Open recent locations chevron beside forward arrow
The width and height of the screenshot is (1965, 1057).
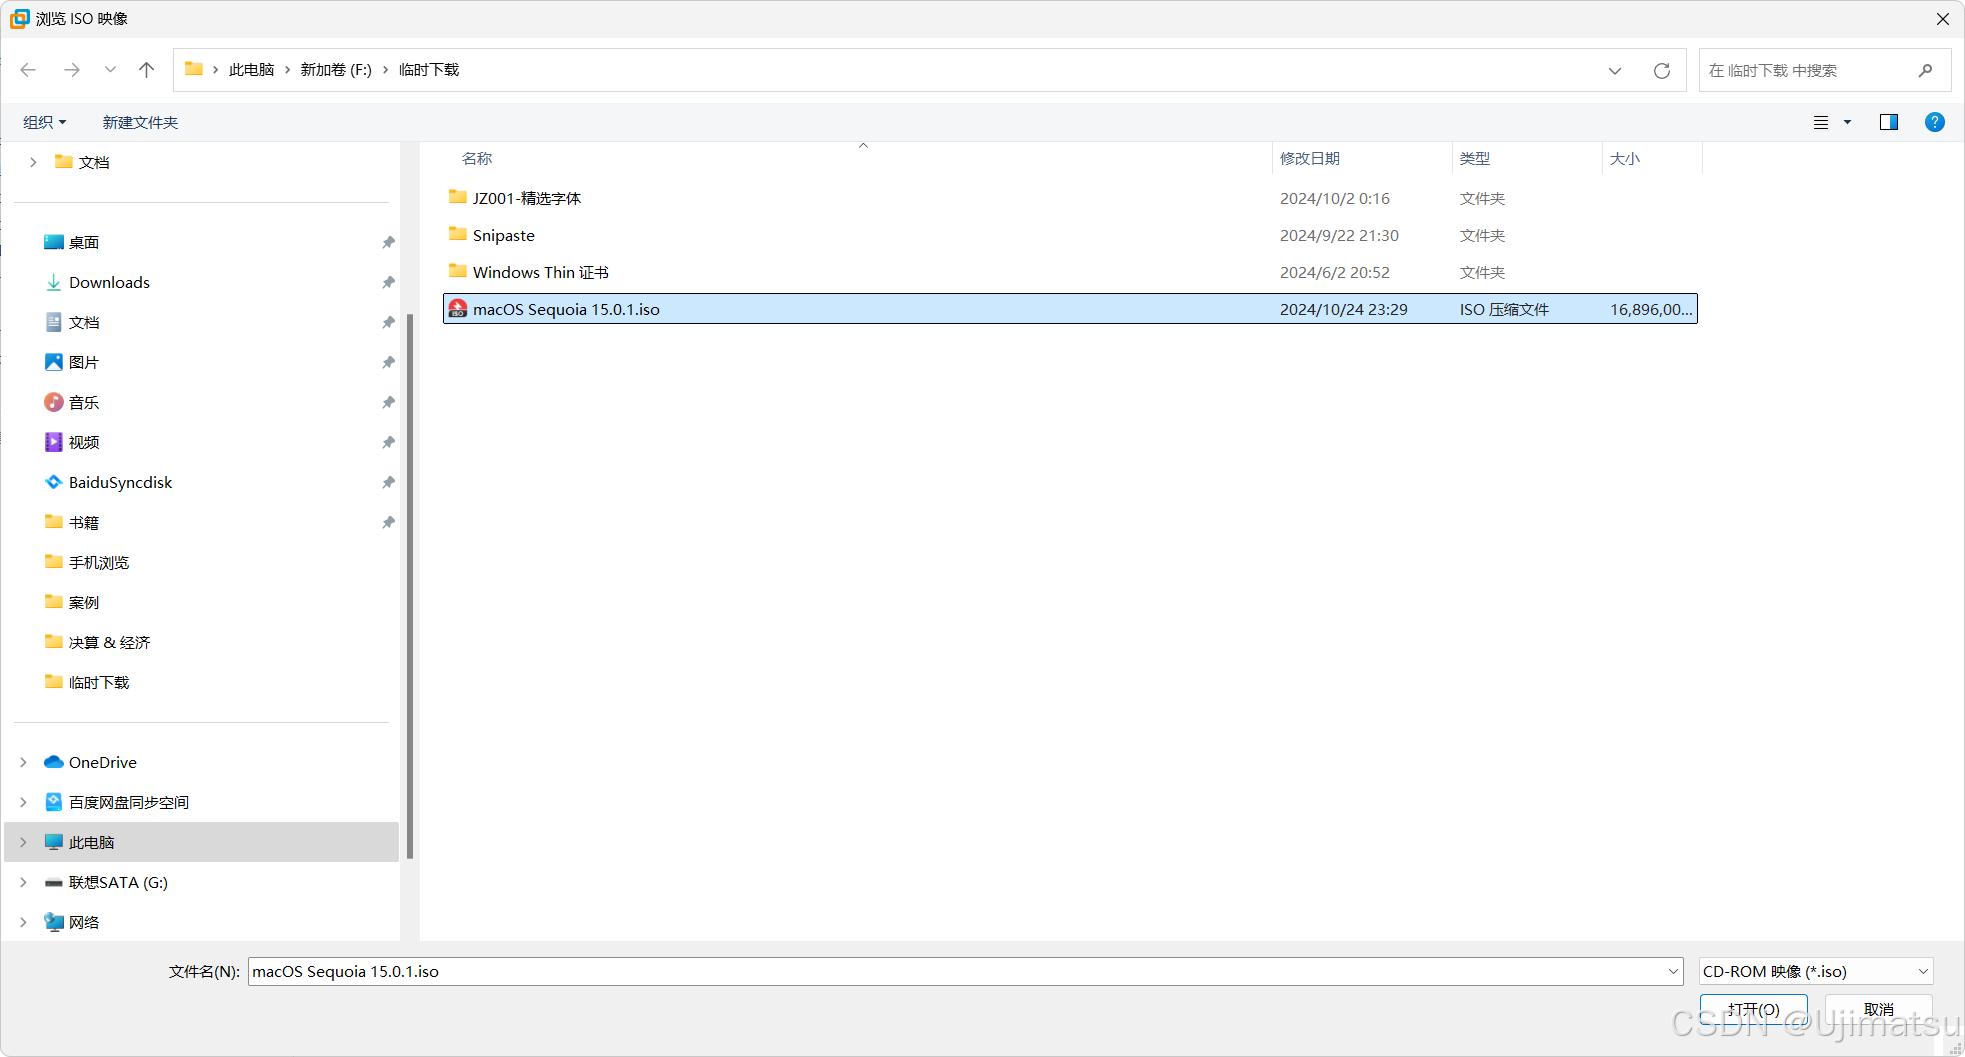(110, 70)
